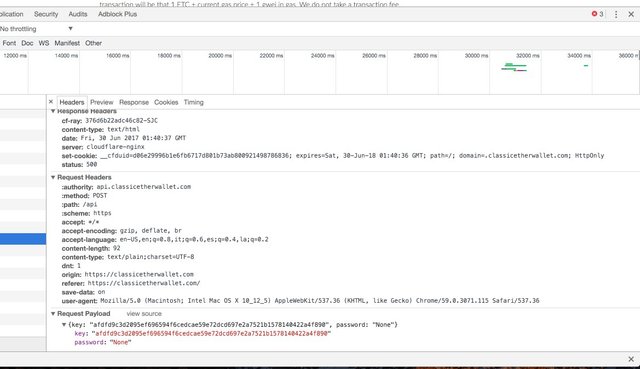Click the save-data on value
This screenshot has width=640, height=369.
pyautogui.click(x=101, y=292)
